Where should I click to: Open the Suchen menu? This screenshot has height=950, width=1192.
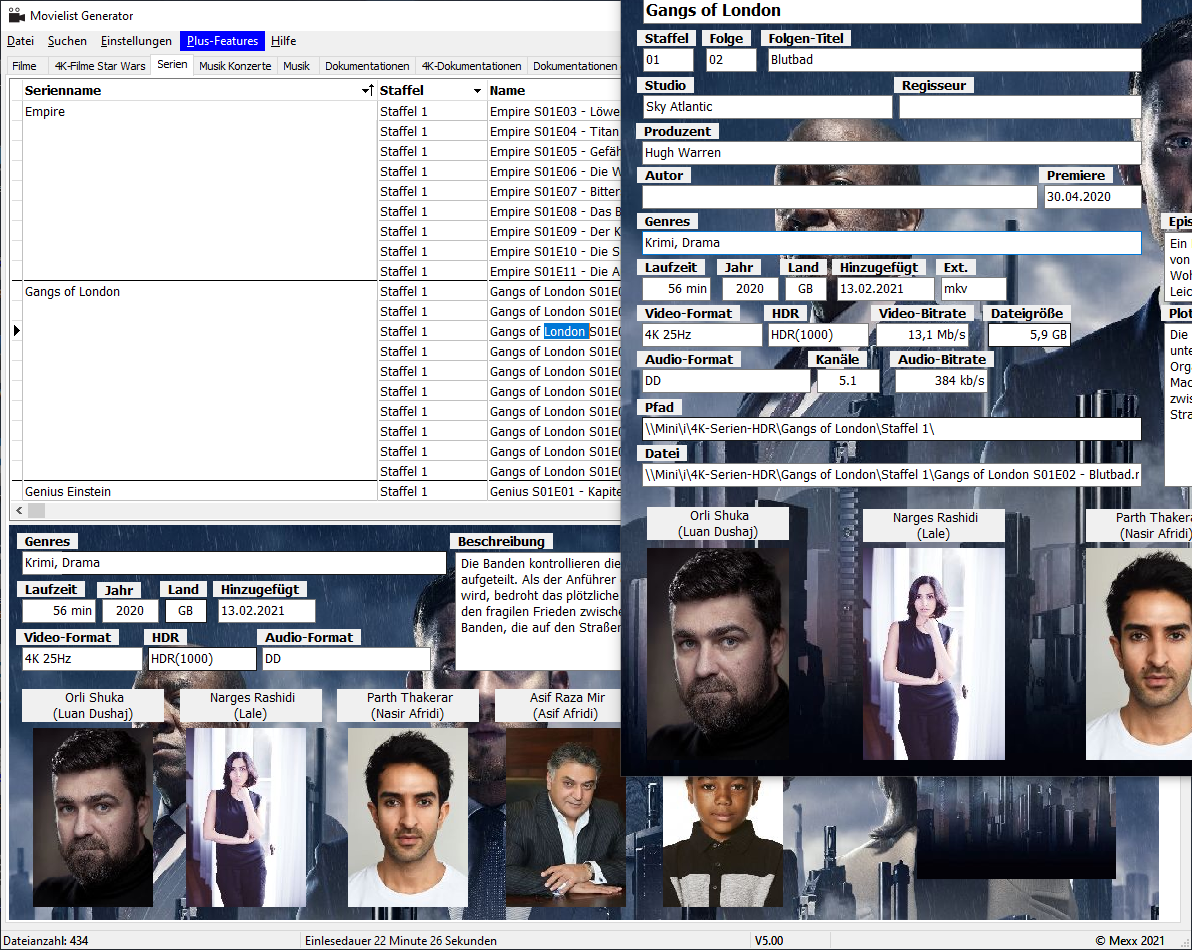(x=67, y=41)
